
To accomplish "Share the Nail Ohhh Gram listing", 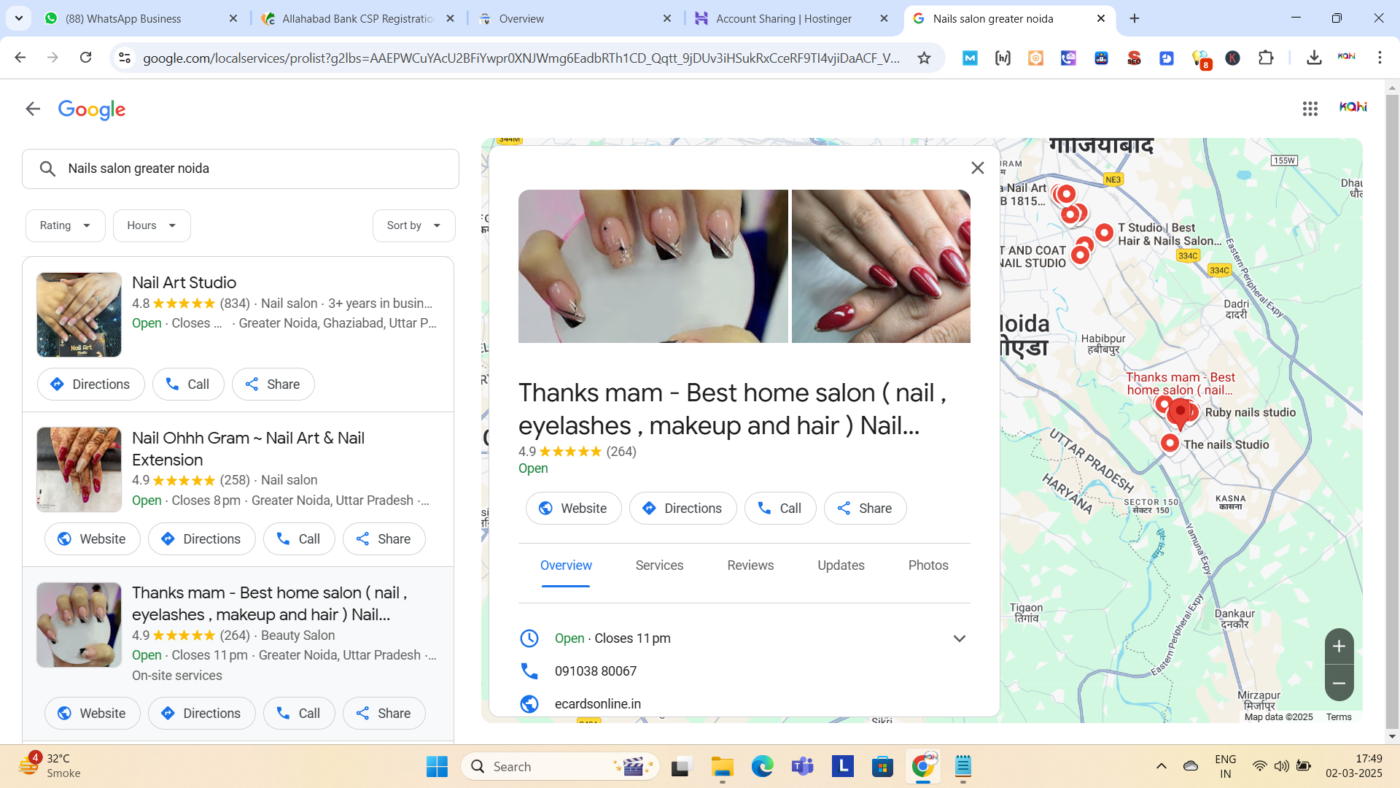I will click(384, 539).
